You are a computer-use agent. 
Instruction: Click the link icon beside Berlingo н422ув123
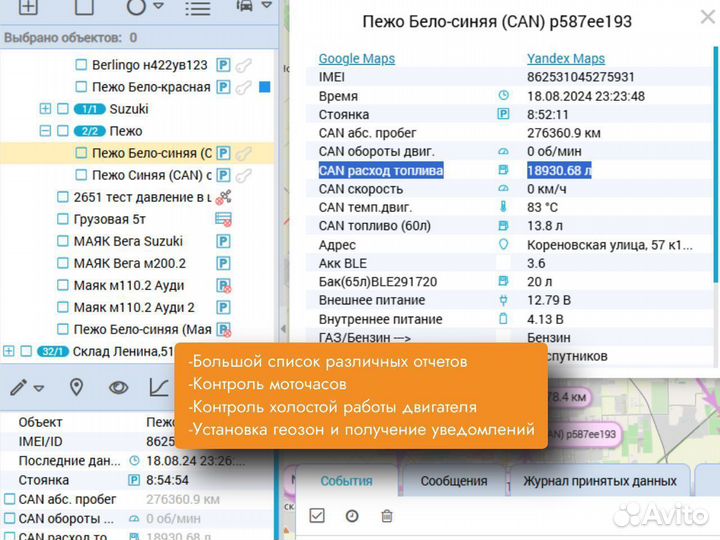click(242, 65)
